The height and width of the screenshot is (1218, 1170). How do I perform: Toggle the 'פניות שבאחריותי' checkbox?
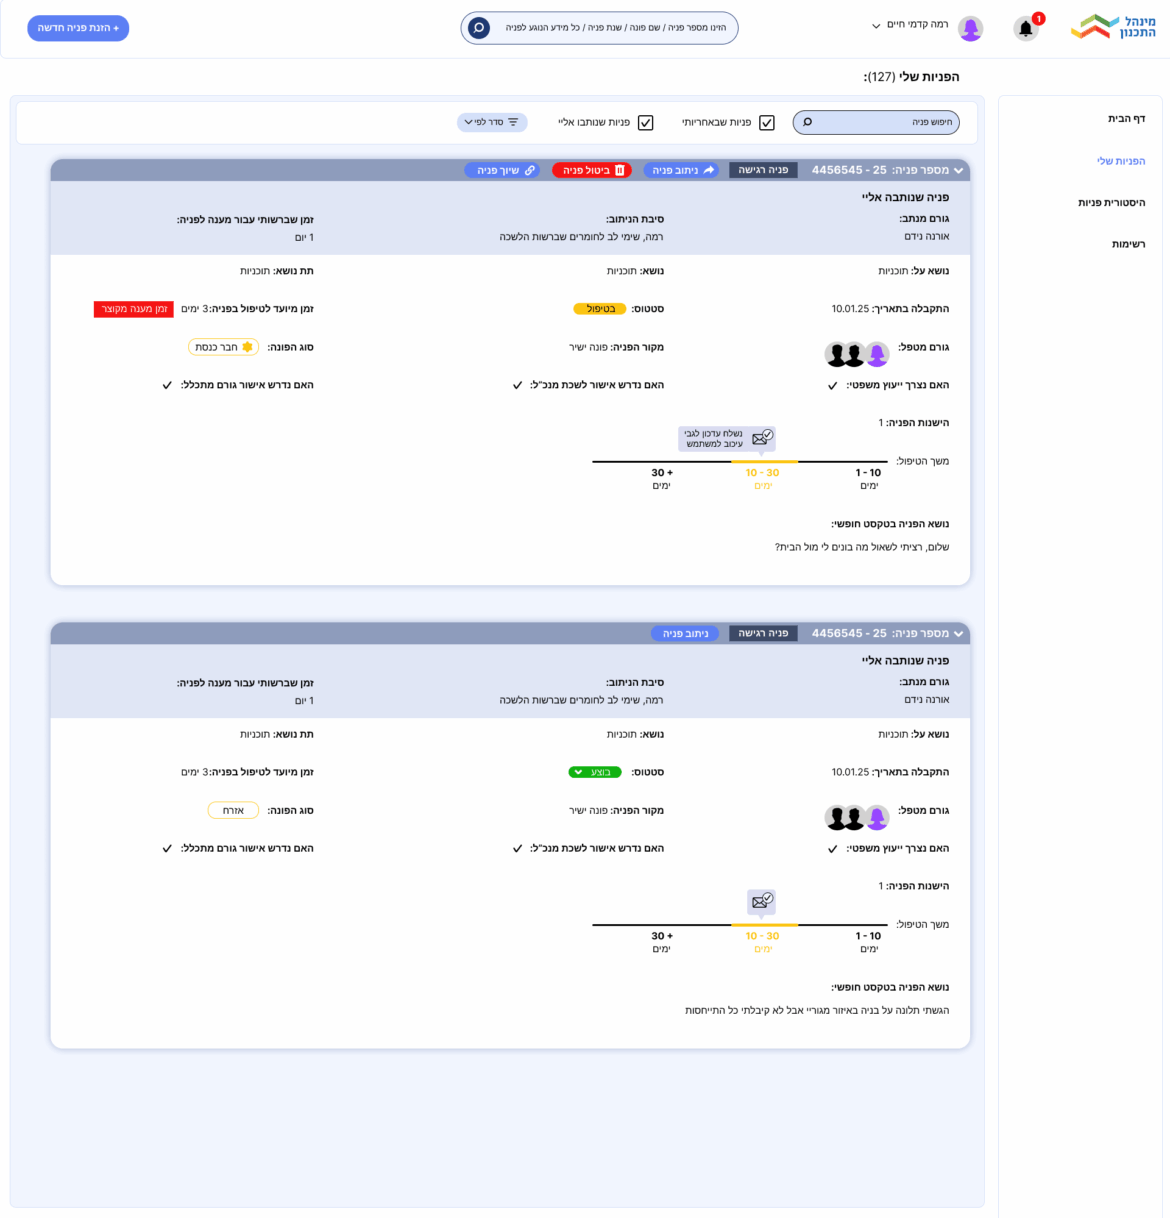[767, 123]
